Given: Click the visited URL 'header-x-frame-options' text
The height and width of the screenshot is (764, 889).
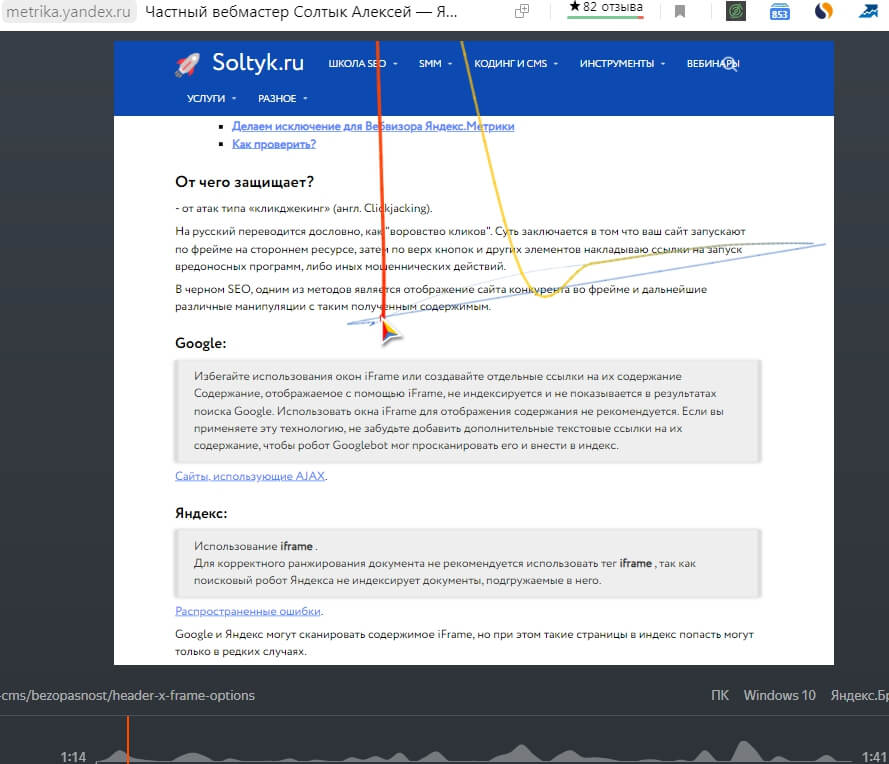Looking at the screenshot, I should [x=184, y=695].
